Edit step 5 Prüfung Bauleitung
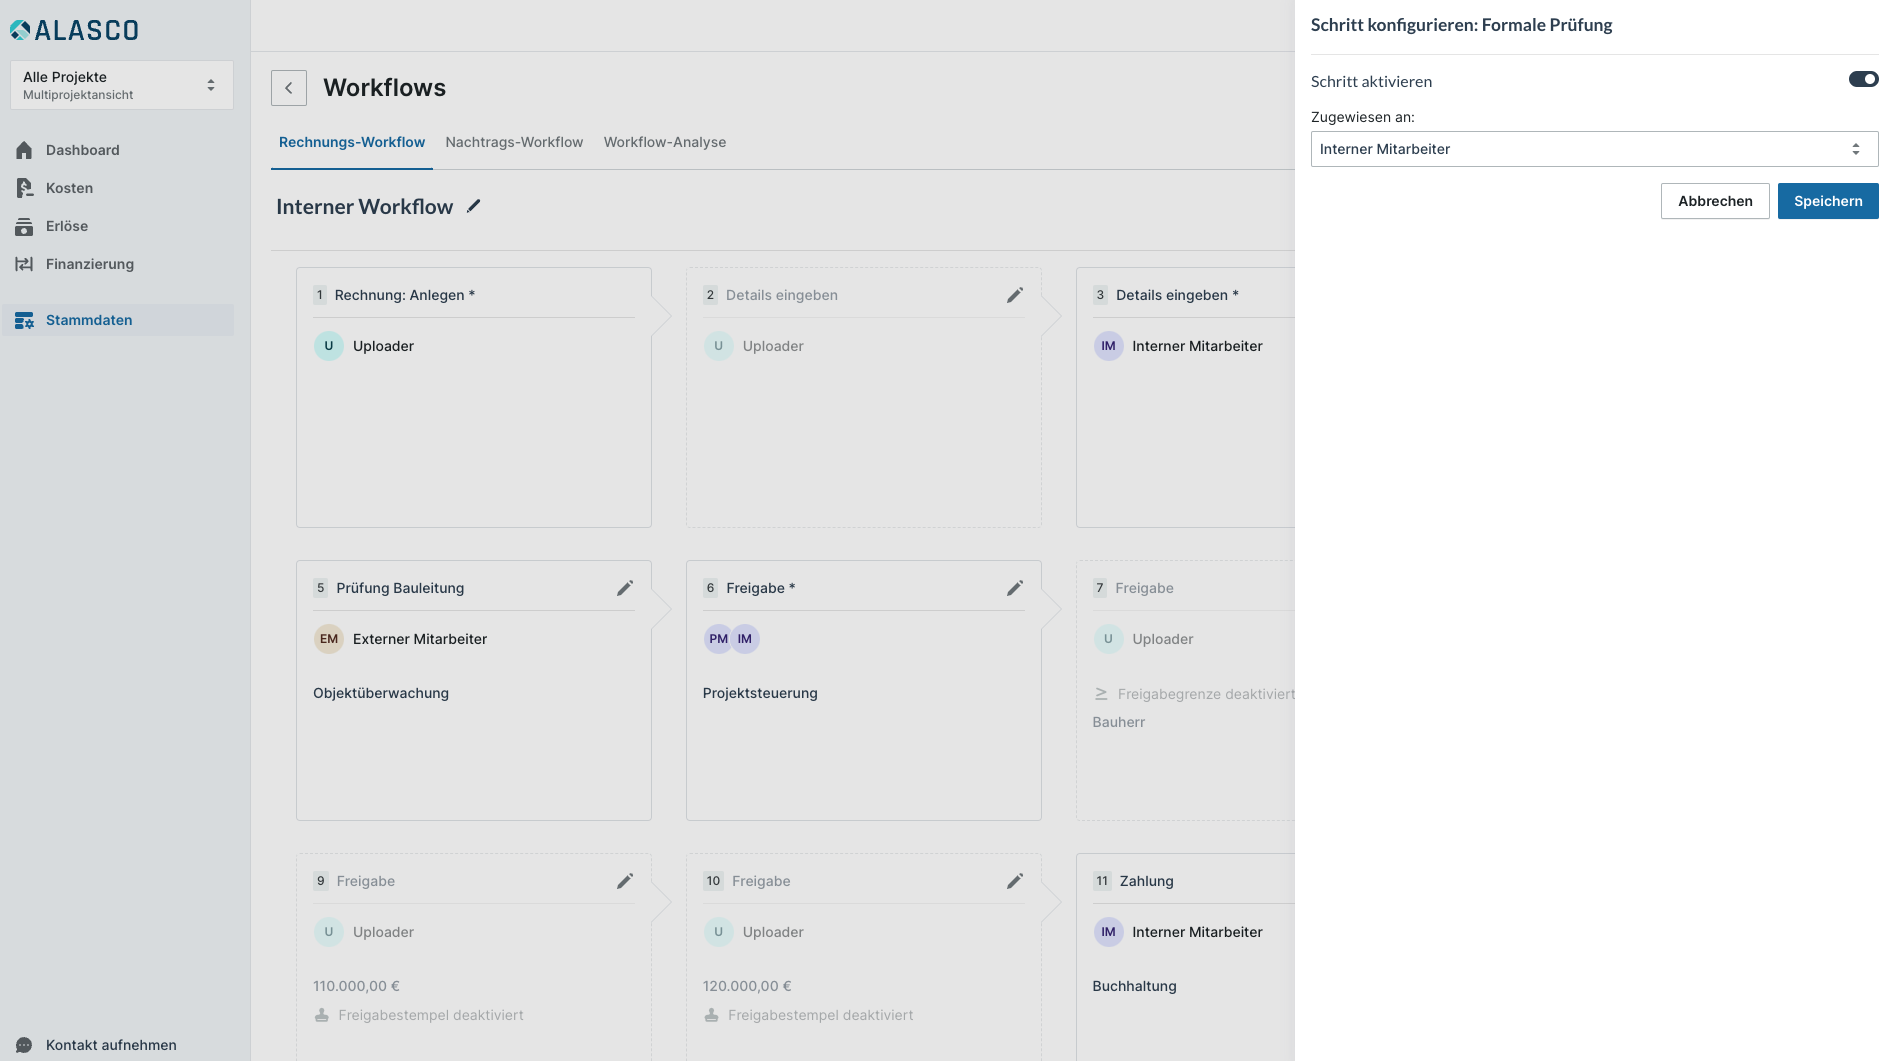The width and height of the screenshot is (1890, 1061). tap(625, 588)
